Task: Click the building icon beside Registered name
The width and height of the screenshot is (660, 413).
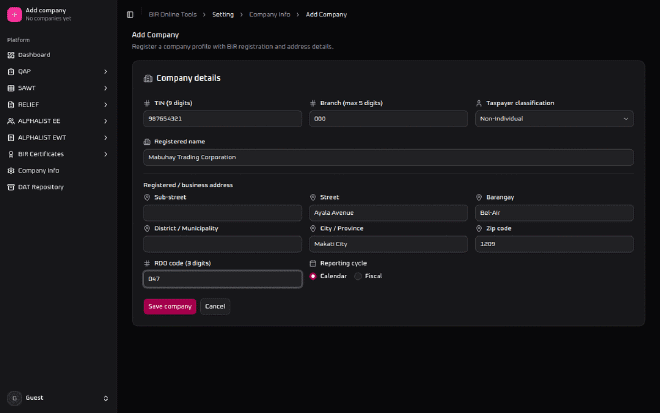Action: 147,142
